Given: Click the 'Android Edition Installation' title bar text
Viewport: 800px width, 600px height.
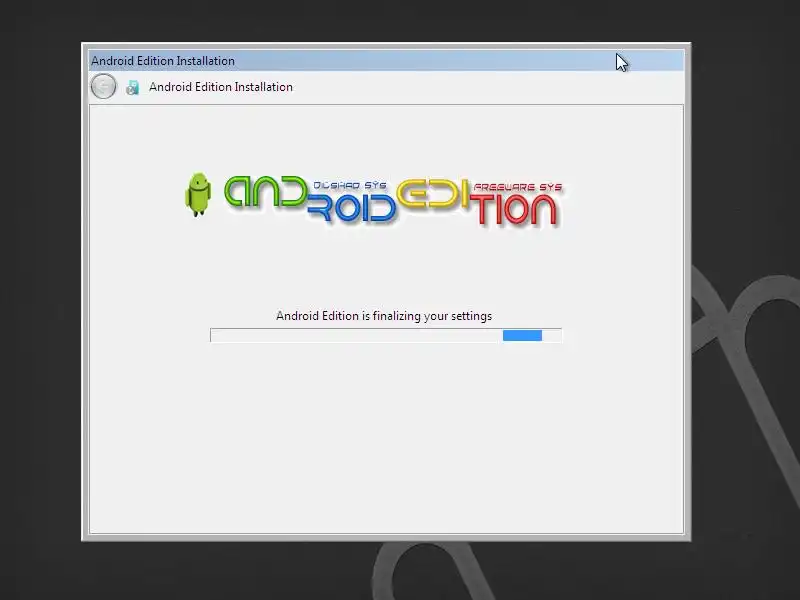Looking at the screenshot, I should [x=163, y=61].
